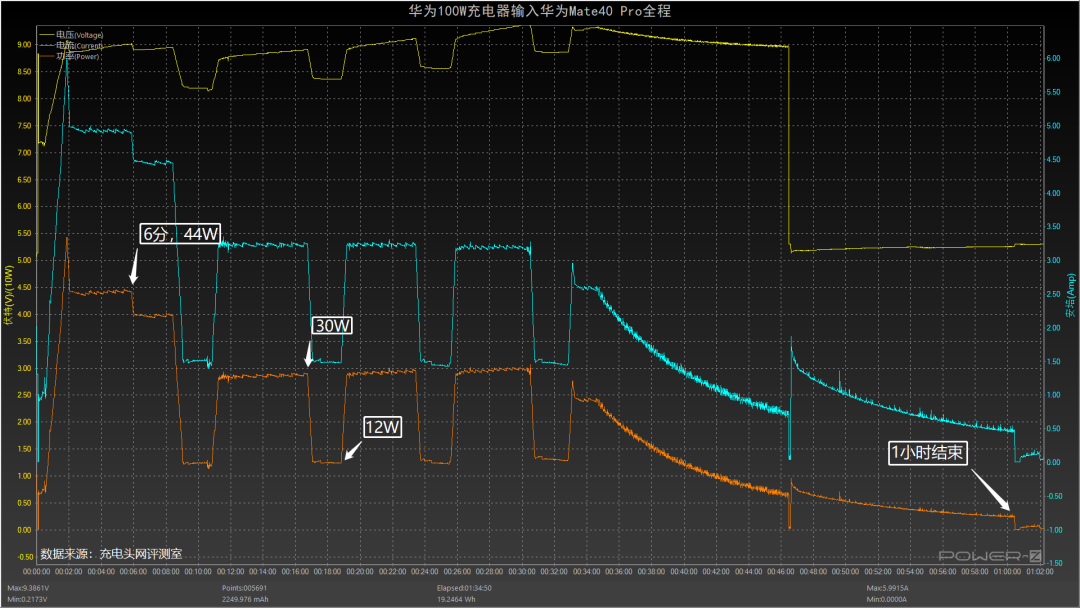Click the 00:46:00 time axis label
This screenshot has width=1080, height=608.
pyautogui.click(x=781, y=572)
